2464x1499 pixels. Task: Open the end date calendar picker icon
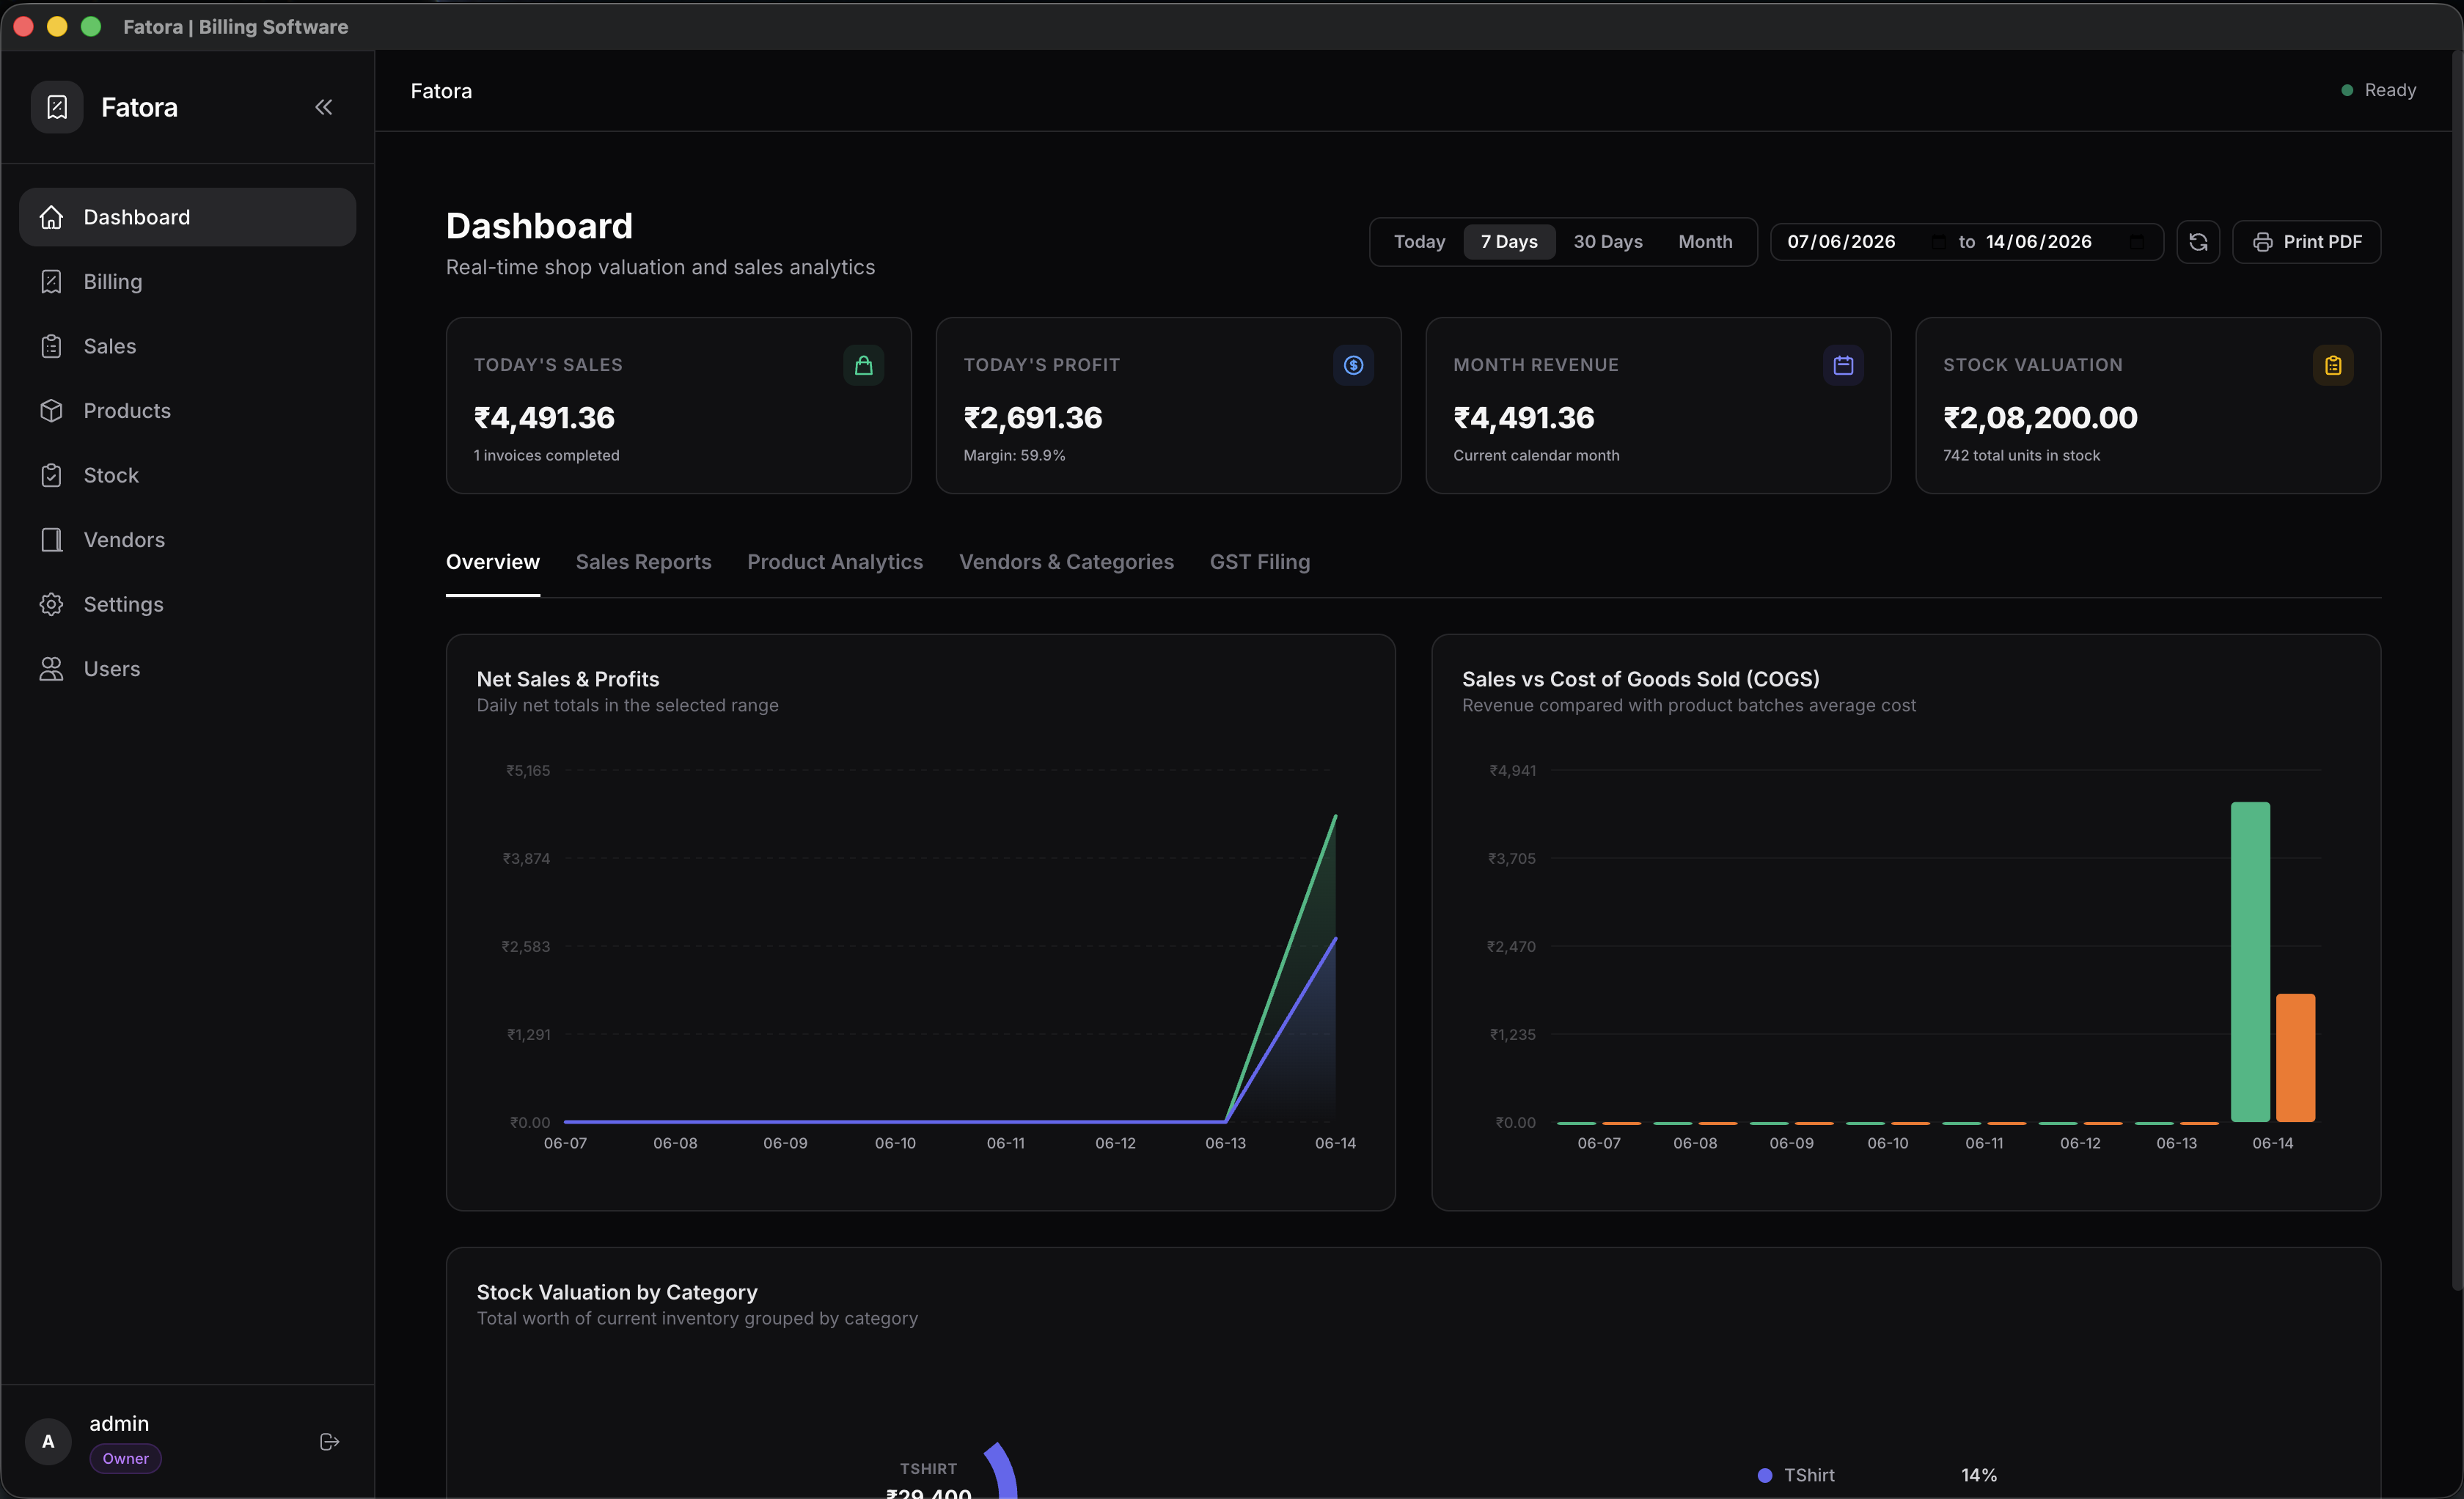click(x=2137, y=242)
